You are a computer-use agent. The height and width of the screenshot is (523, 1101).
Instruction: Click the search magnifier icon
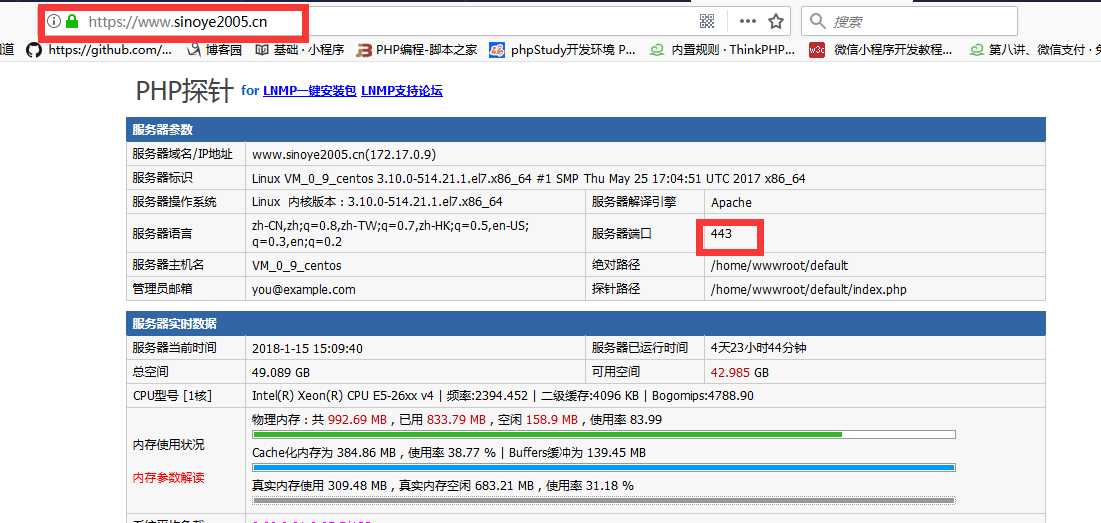[x=818, y=21]
